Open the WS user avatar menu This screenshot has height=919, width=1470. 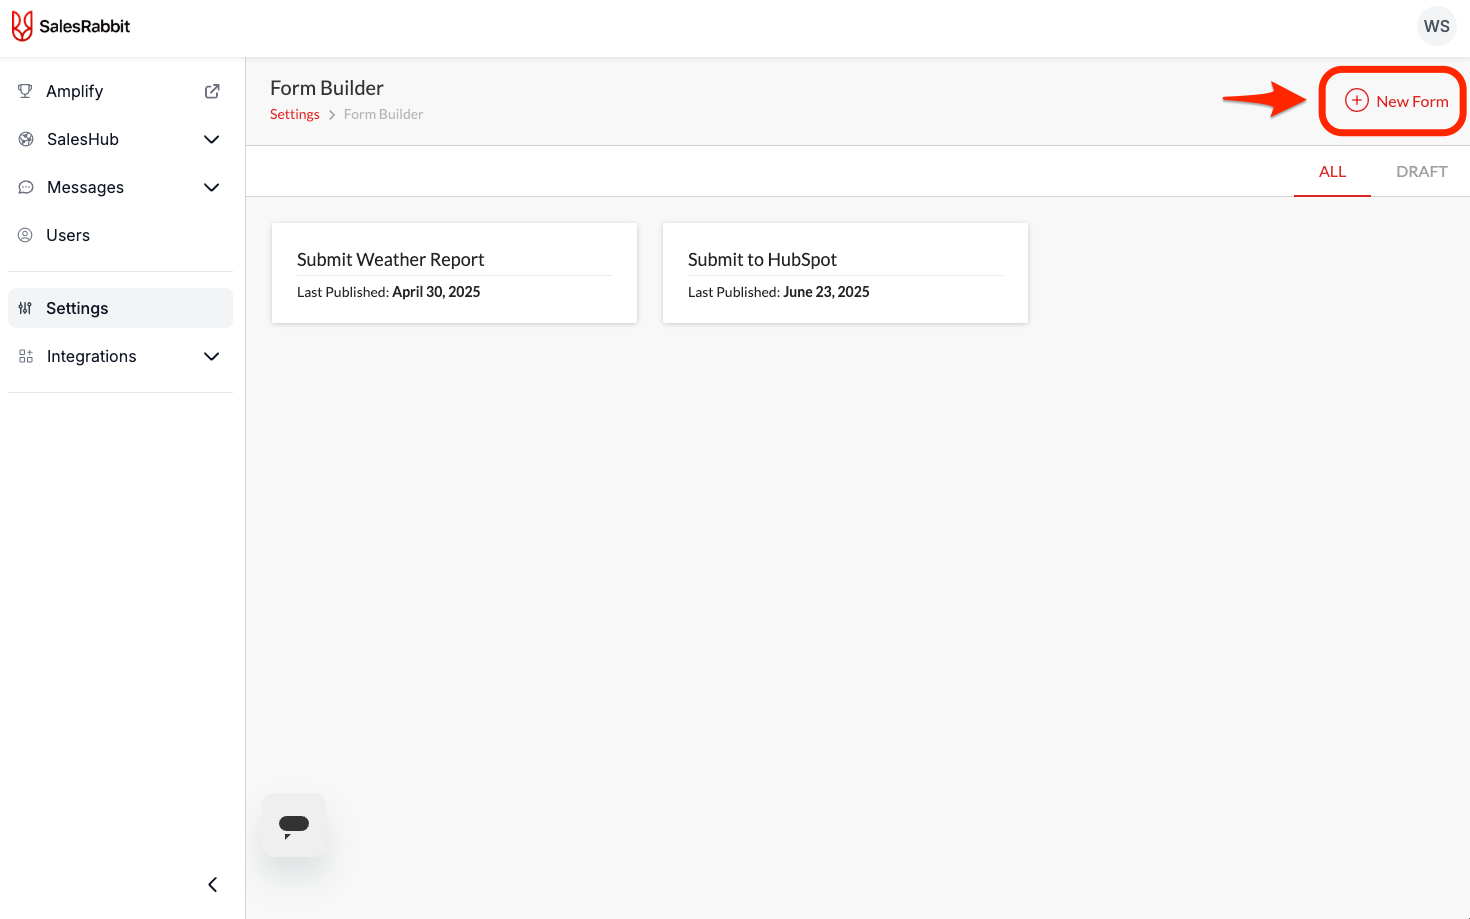pos(1436,26)
